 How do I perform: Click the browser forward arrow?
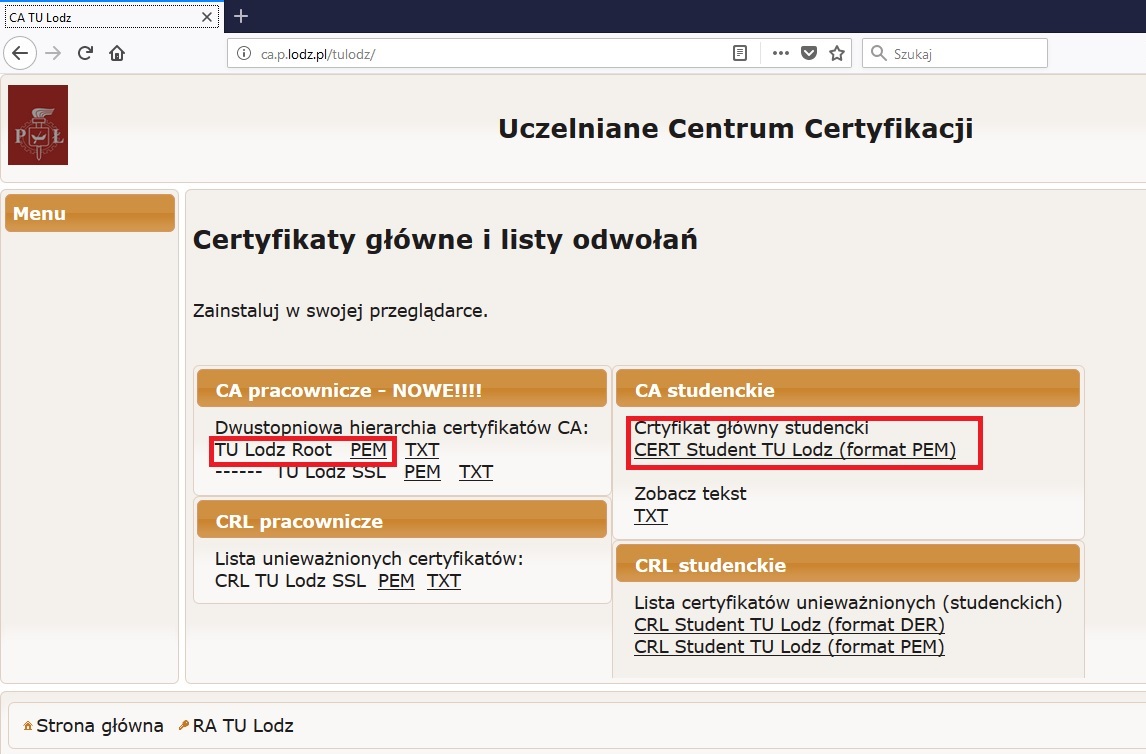pyautogui.click(x=53, y=53)
